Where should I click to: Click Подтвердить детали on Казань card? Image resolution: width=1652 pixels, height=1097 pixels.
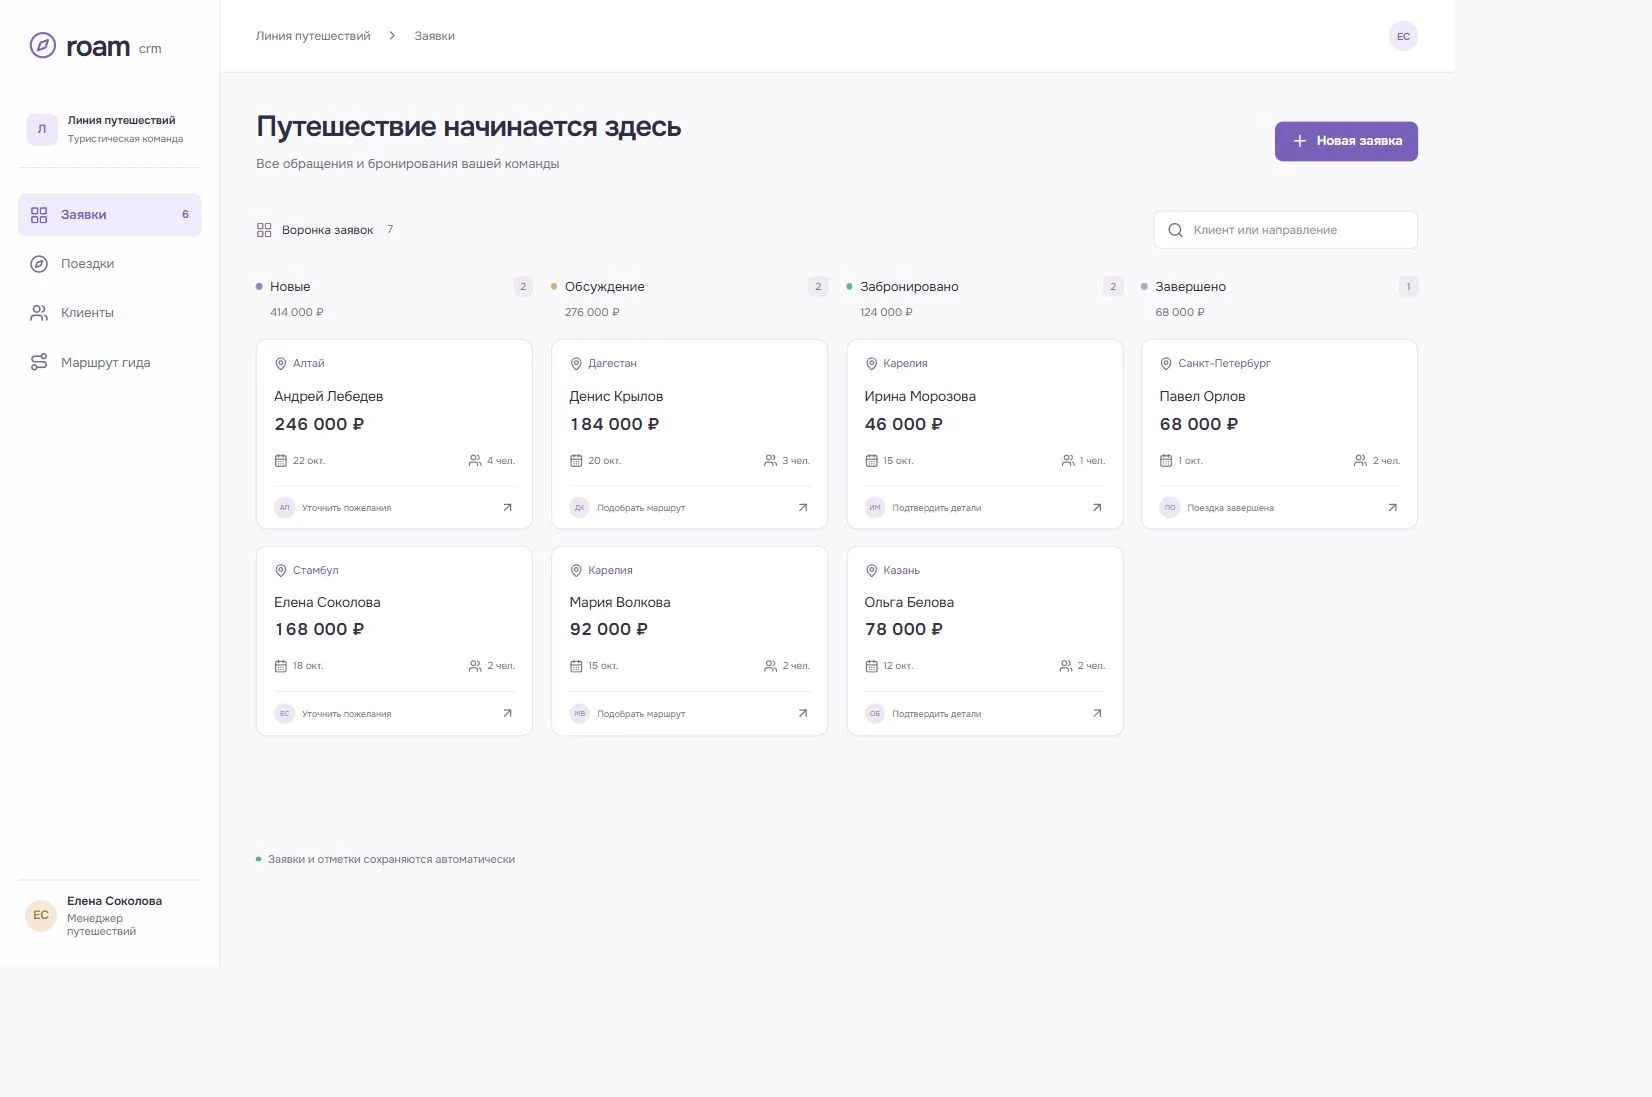coord(936,714)
